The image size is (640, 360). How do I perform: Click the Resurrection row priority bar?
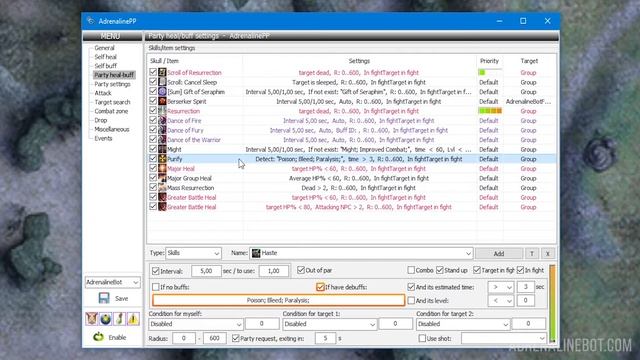point(490,111)
